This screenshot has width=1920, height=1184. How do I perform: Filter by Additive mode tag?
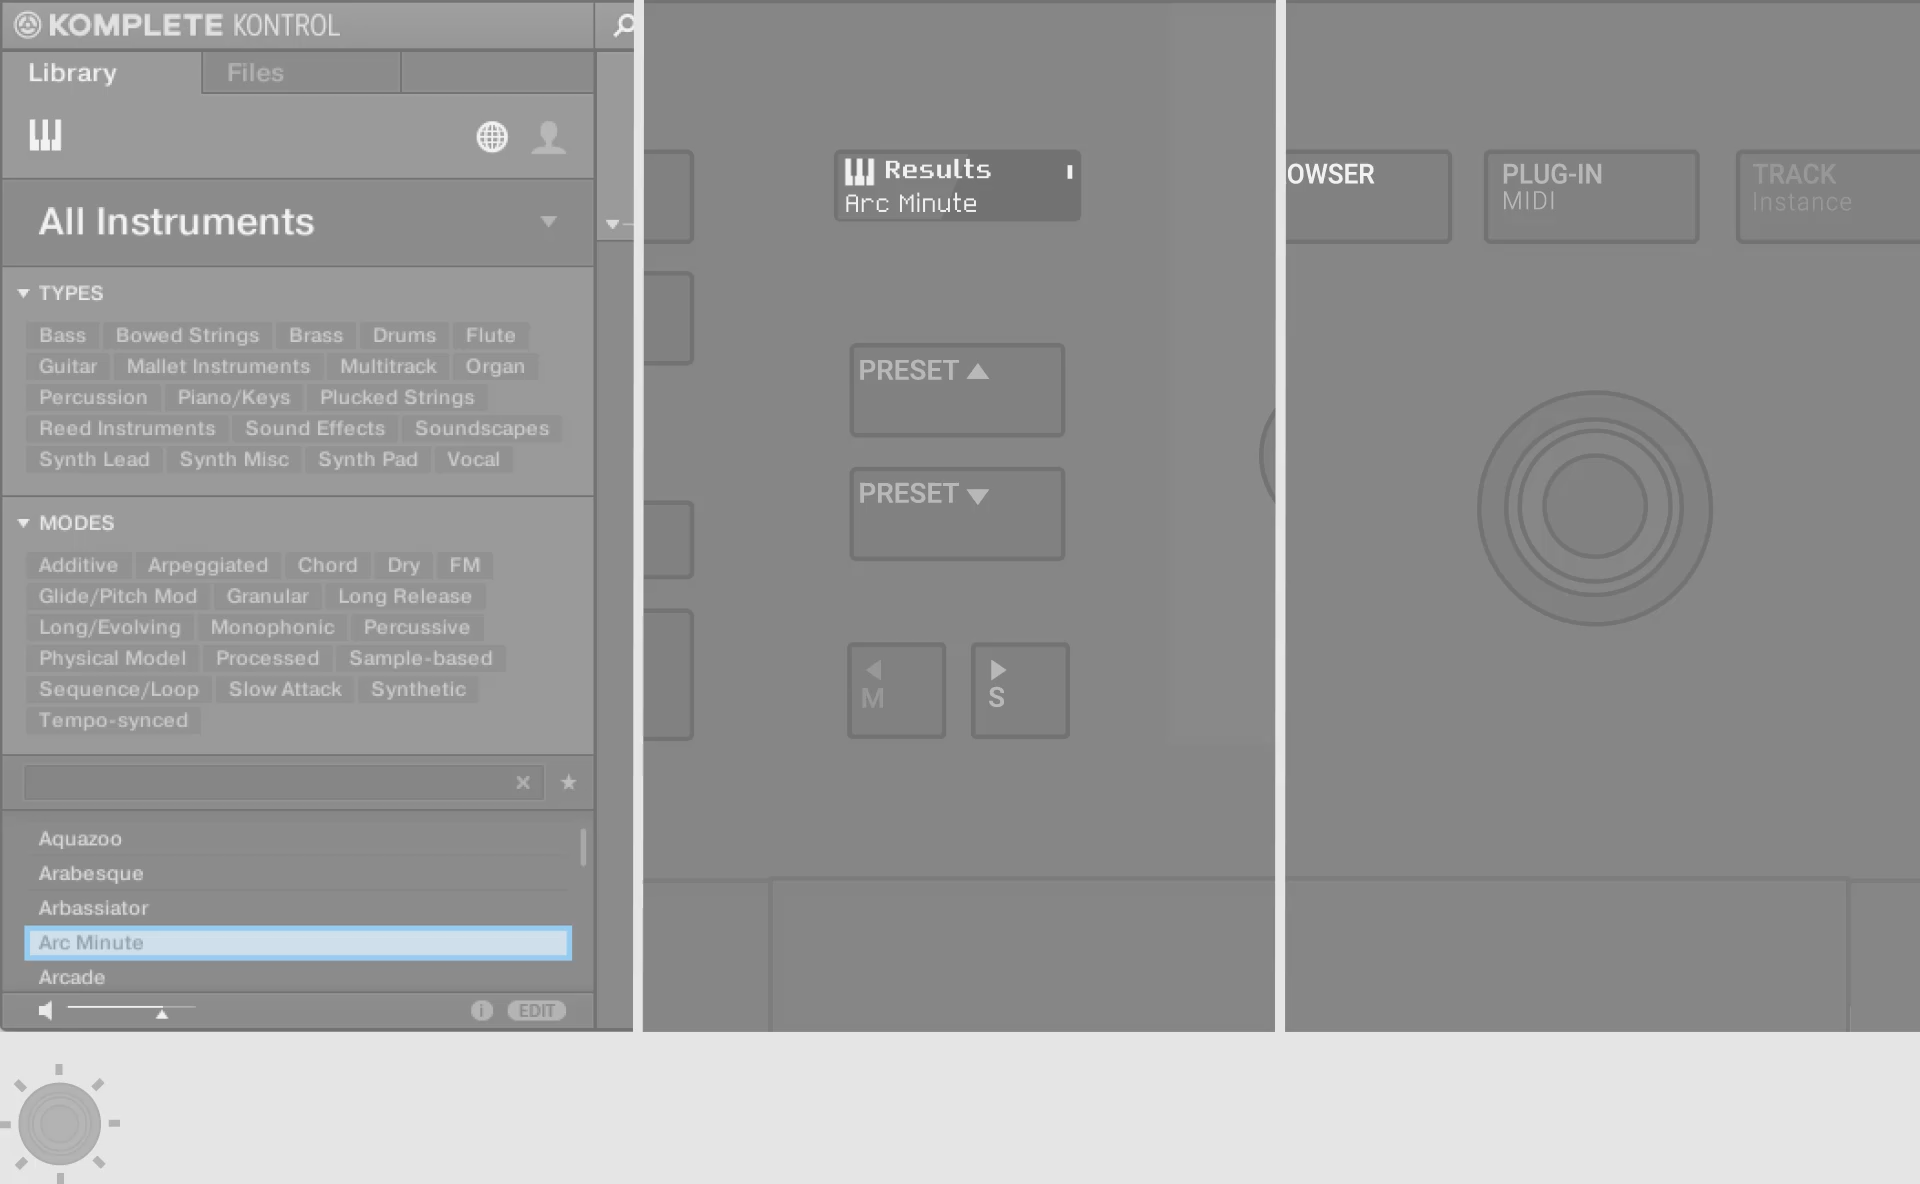coord(78,565)
